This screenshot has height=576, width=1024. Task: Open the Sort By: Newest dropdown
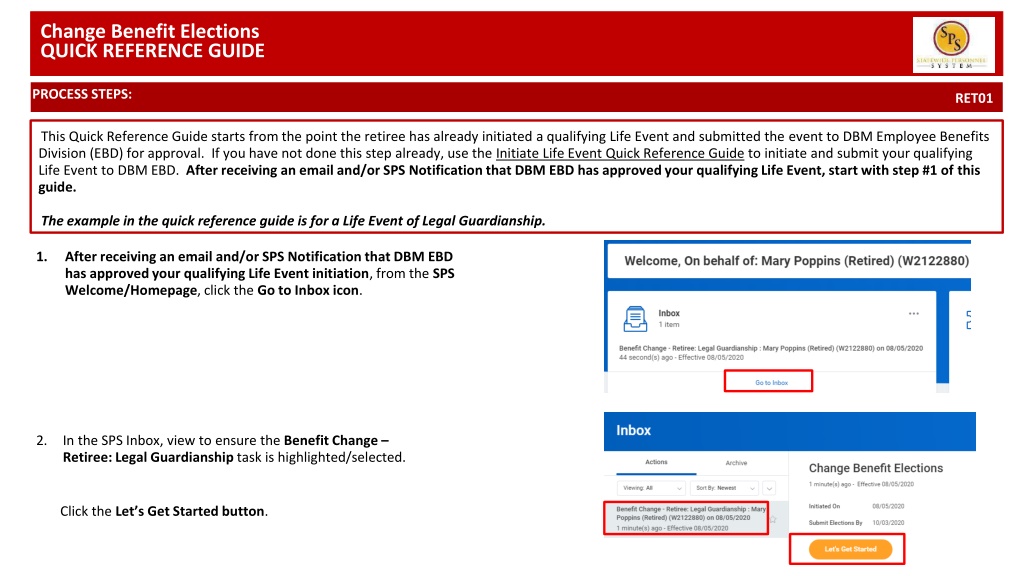pyautogui.click(x=725, y=488)
